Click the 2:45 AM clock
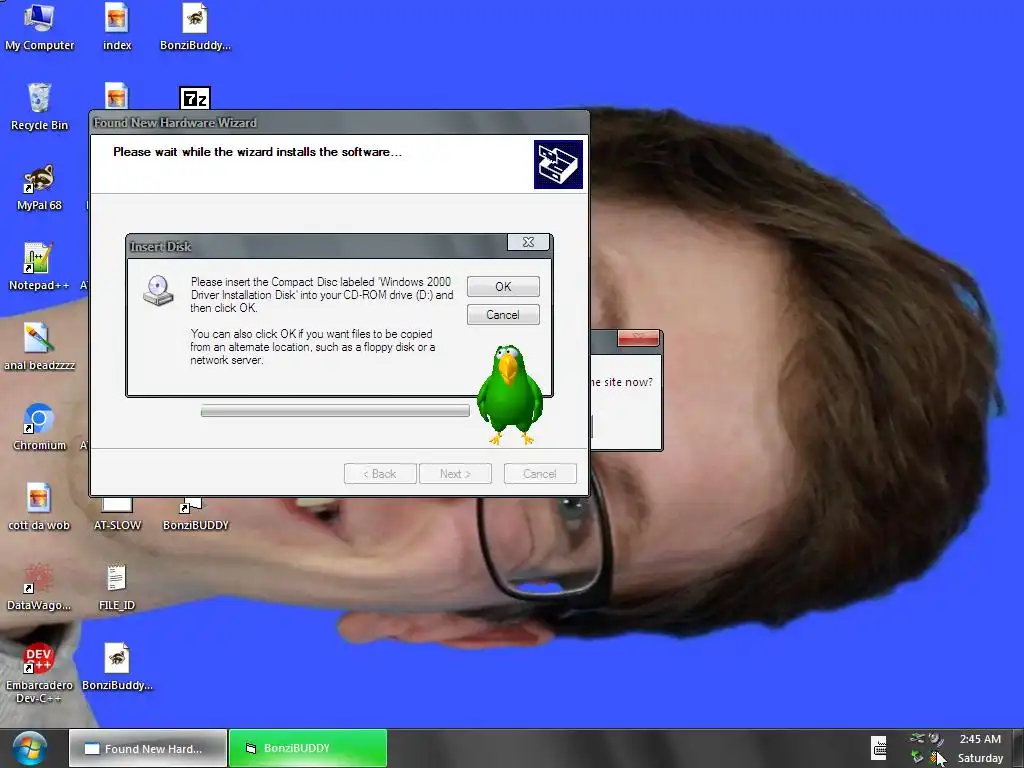Viewport: 1024px width, 768px height. 980,739
